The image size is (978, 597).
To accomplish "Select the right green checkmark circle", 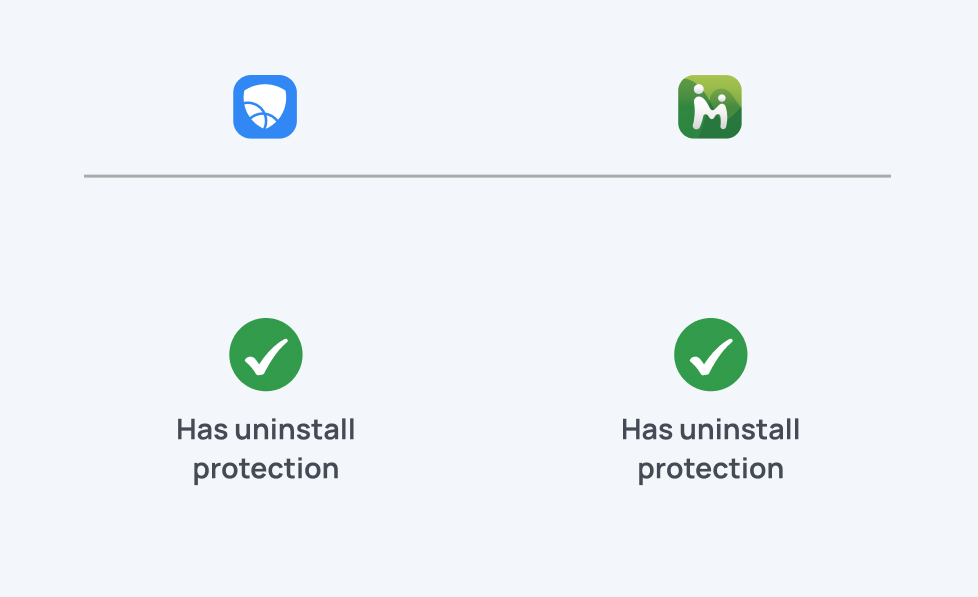I will [x=711, y=355].
